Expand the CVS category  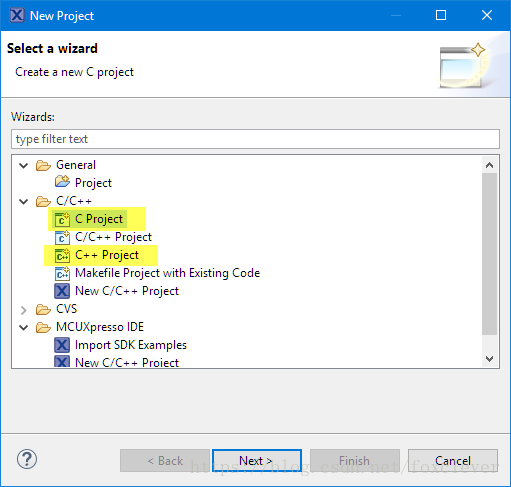tap(24, 310)
